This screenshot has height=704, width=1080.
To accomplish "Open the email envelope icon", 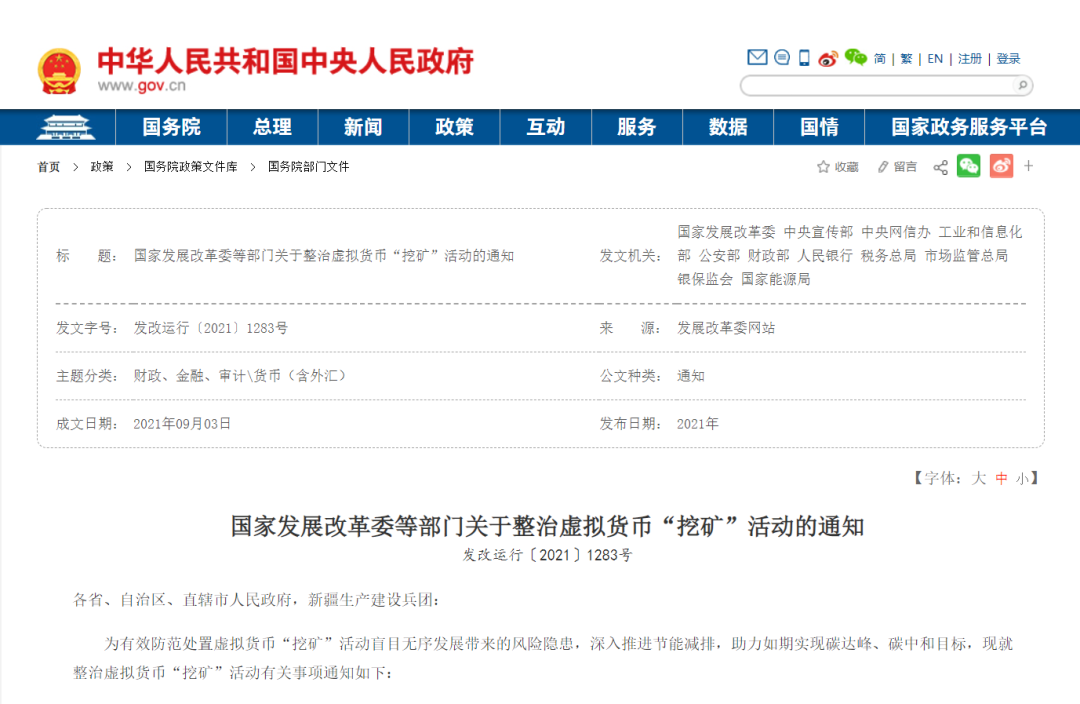I will pyautogui.click(x=757, y=57).
